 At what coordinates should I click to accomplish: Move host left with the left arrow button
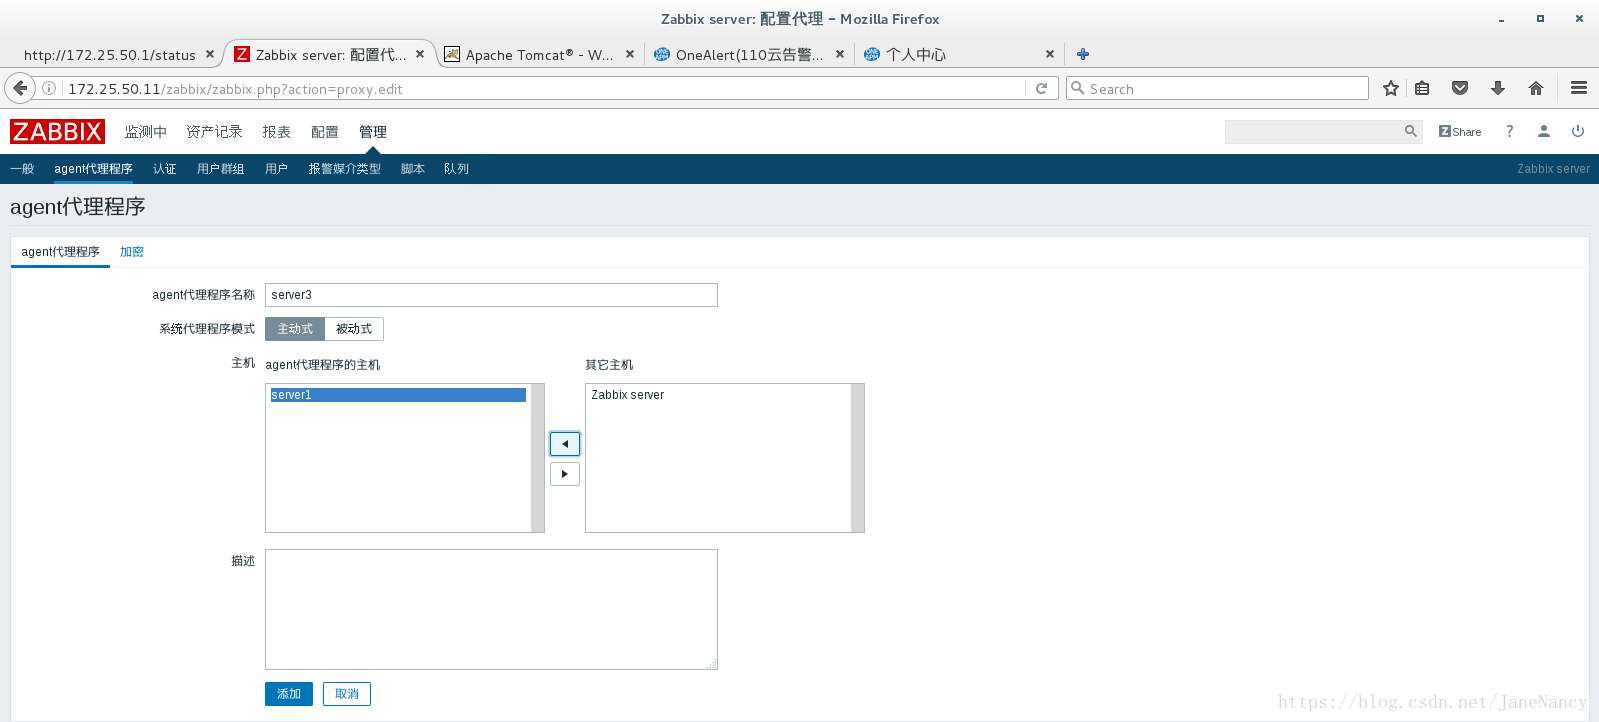565,444
